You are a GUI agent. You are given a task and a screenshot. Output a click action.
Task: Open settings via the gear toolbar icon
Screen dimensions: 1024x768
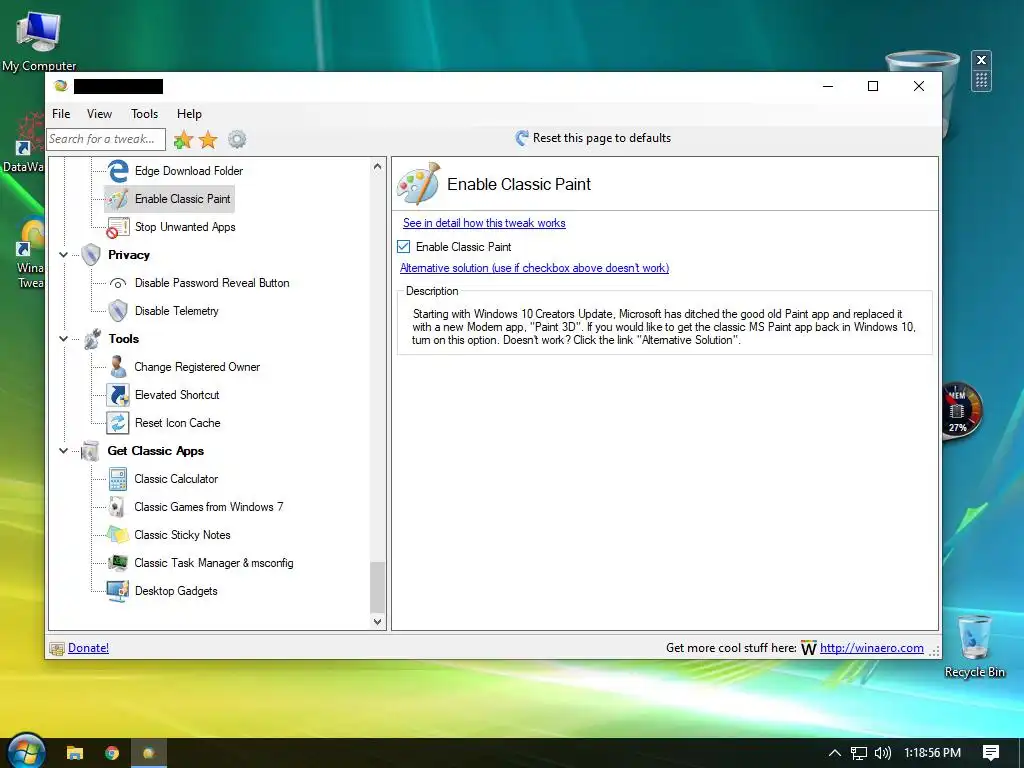coord(237,139)
